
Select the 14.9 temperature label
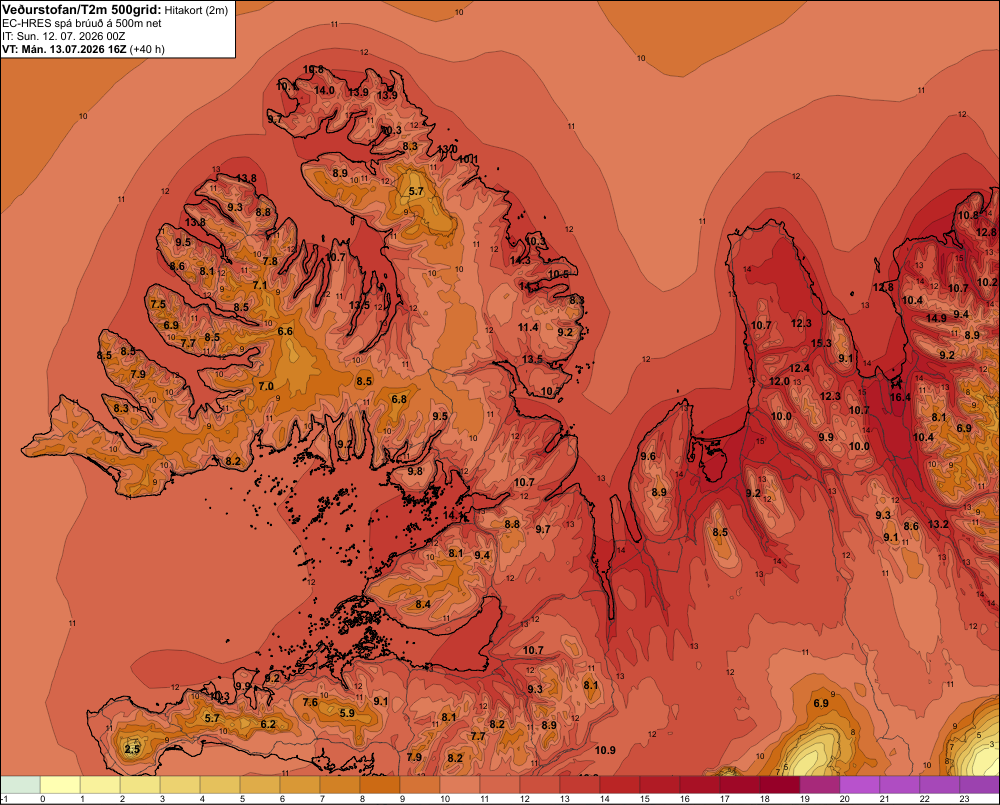[936, 318]
